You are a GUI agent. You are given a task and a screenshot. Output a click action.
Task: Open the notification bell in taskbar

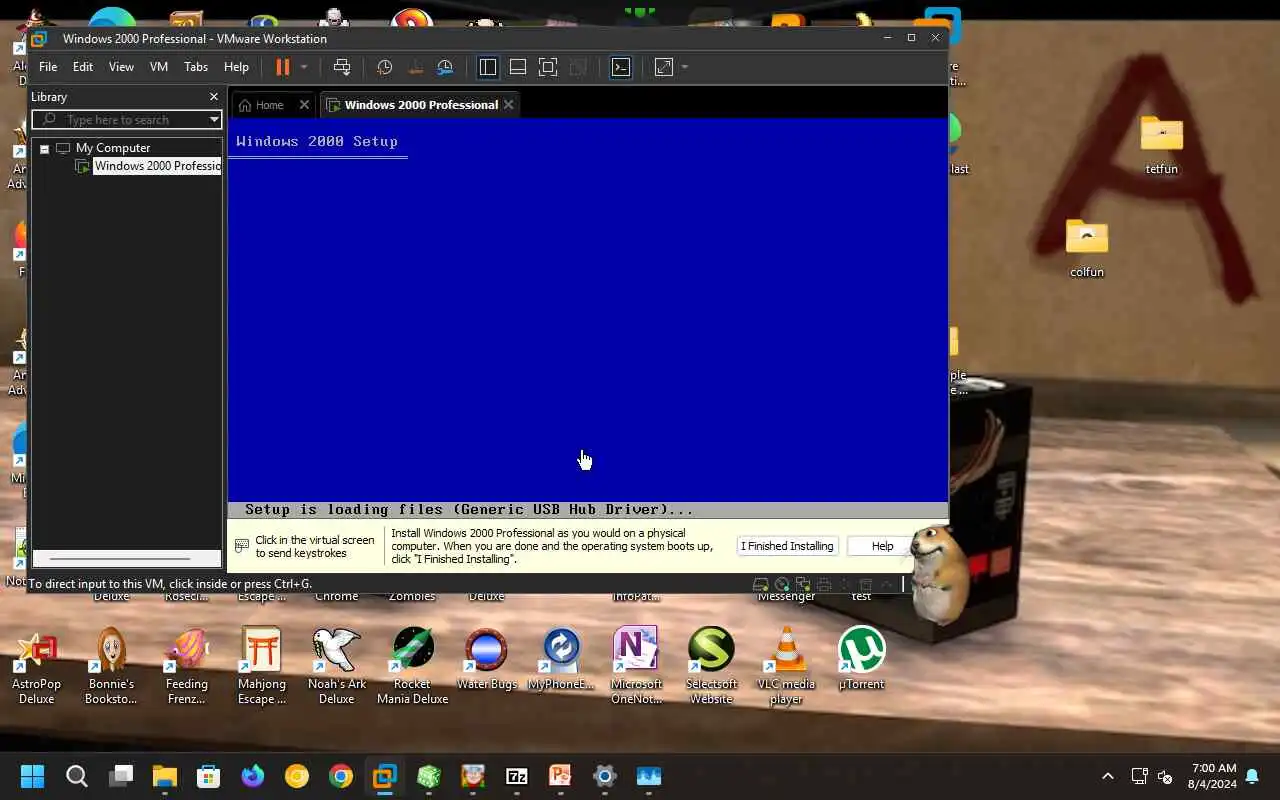pyautogui.click(x=1252, y=777)
